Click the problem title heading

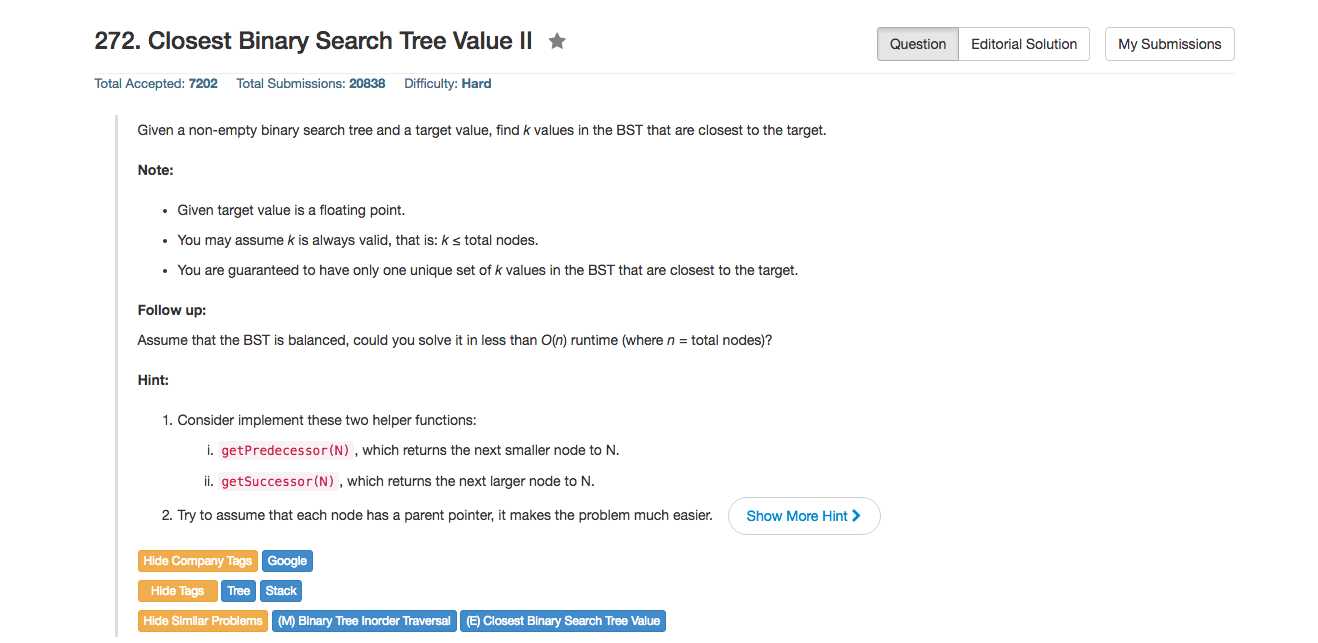[x=313, y=42]
